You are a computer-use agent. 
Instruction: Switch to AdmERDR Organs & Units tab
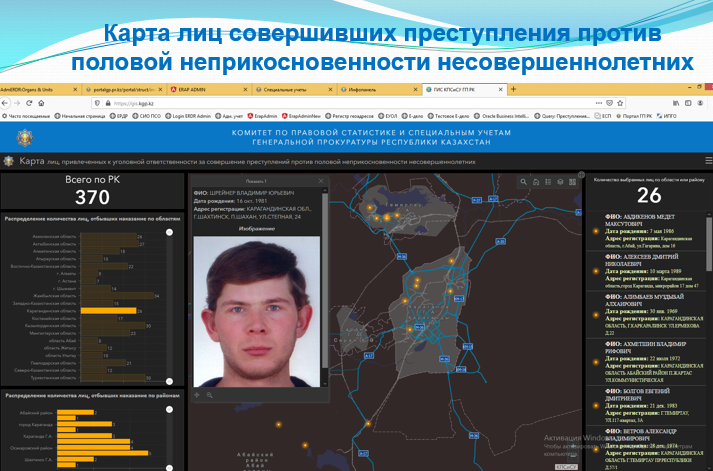point(38,90)
